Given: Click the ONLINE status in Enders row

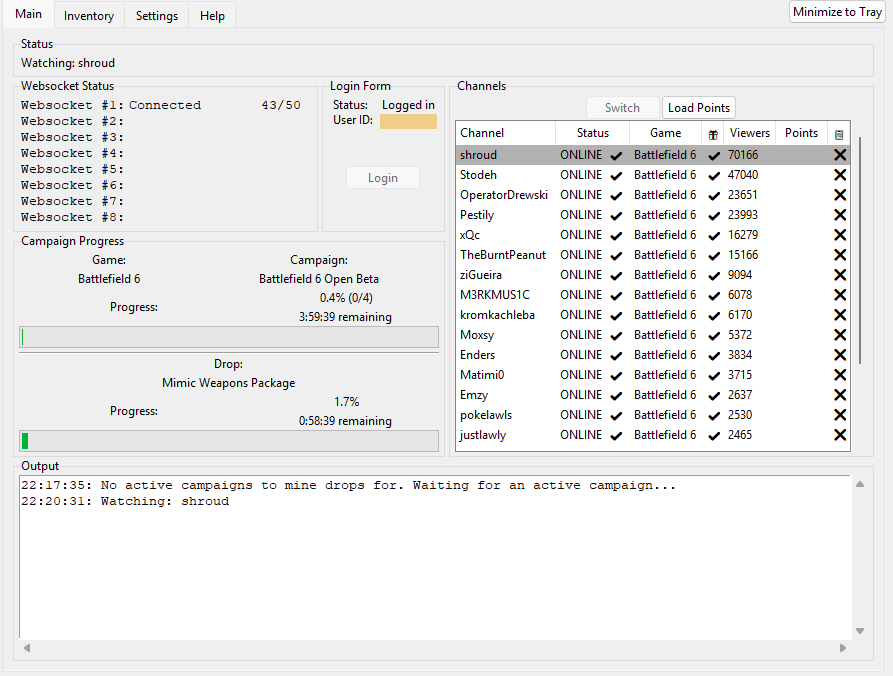Looking at the screenshot, I should point(581,355).
